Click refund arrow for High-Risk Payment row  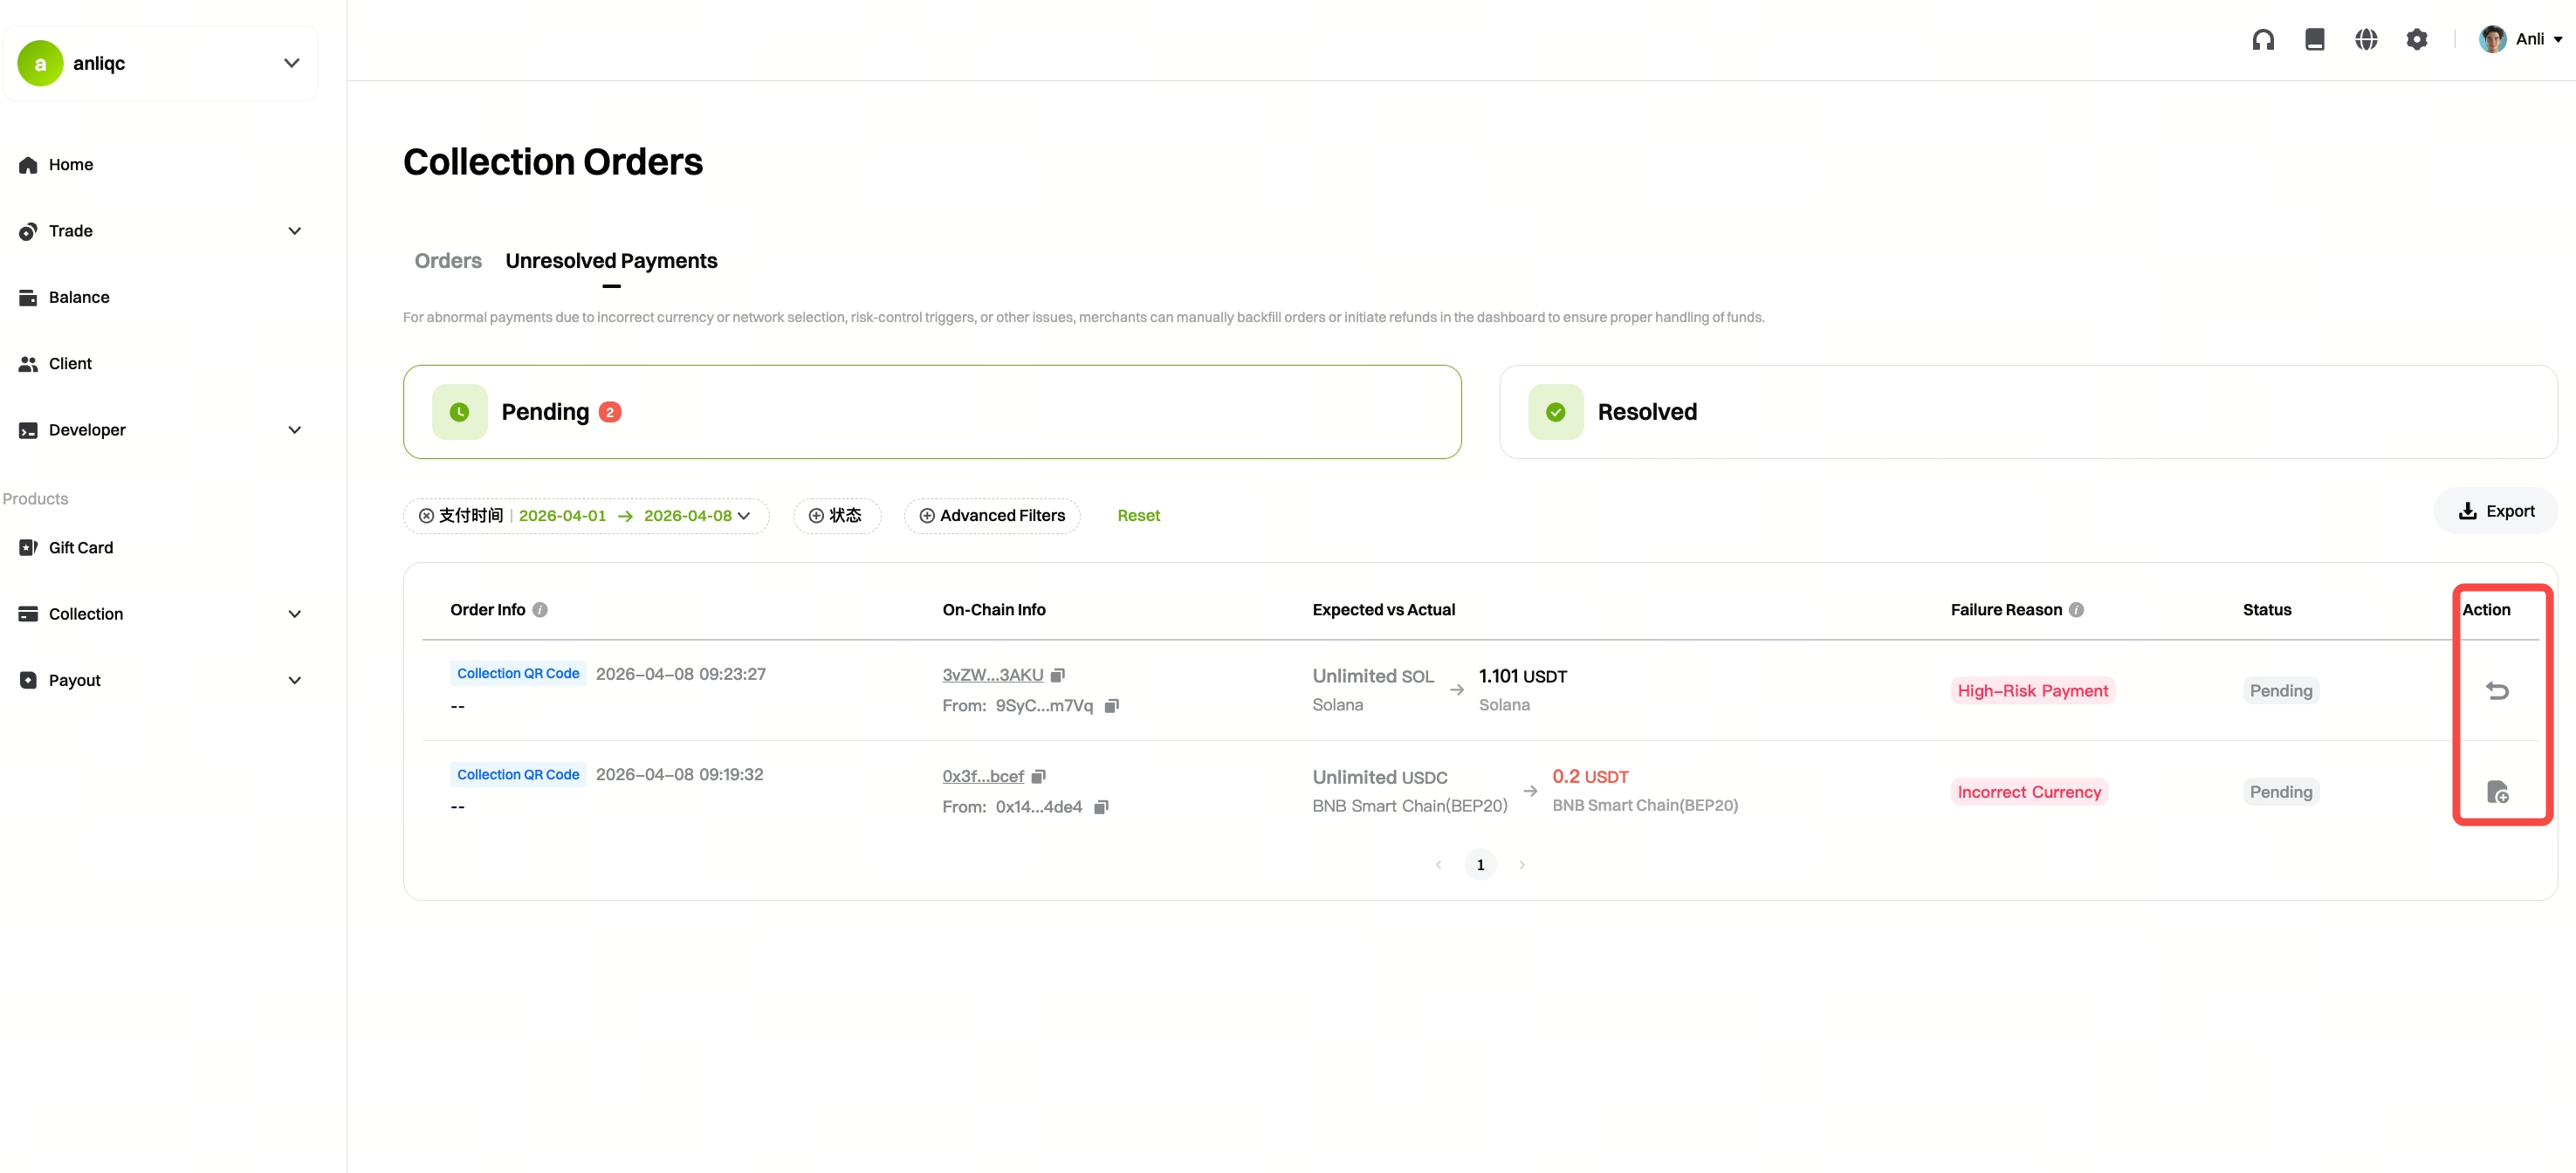(2497, 690)
